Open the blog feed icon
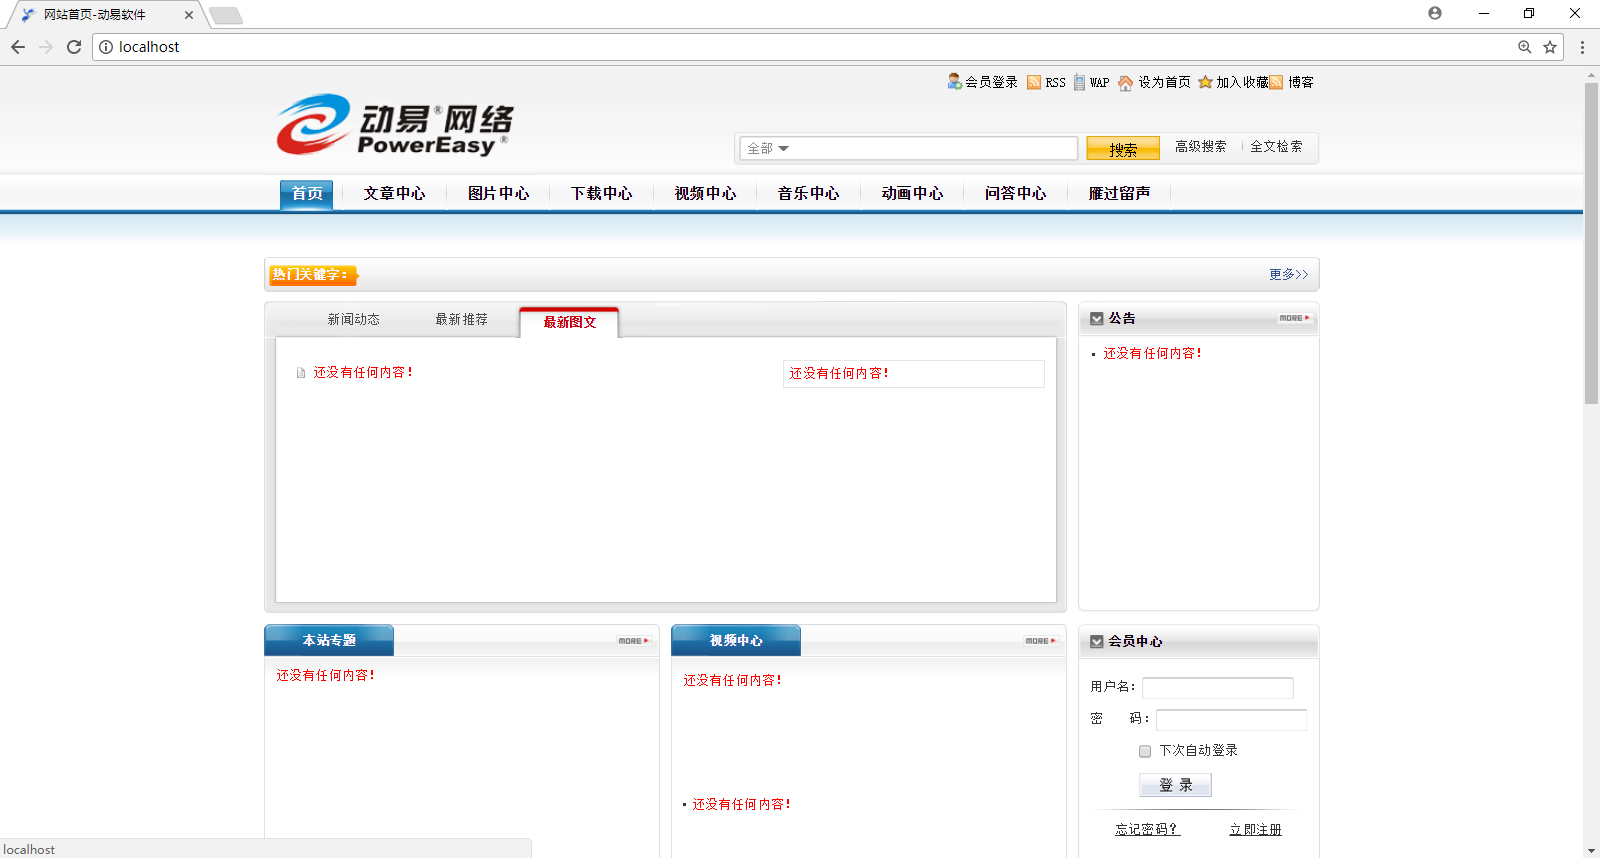Image resolution: width=1600 pixels, height=858 pixels. pos(1276,82)
